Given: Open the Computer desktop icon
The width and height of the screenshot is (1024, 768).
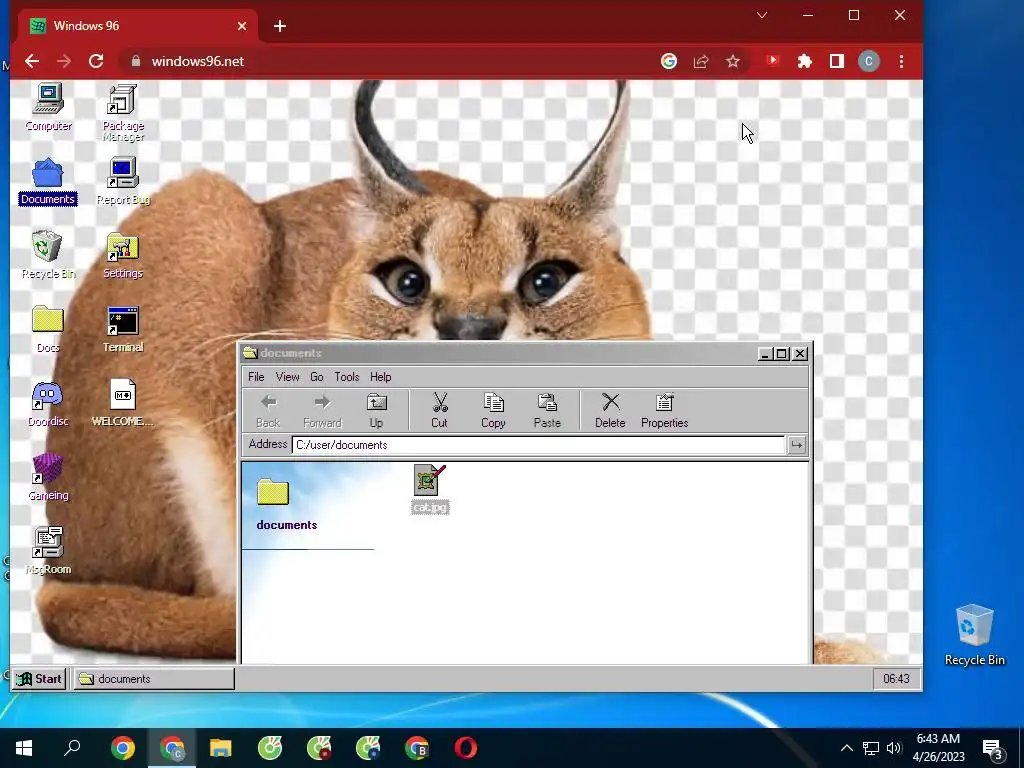Looking at the screenshot, I should click(48, 107).
